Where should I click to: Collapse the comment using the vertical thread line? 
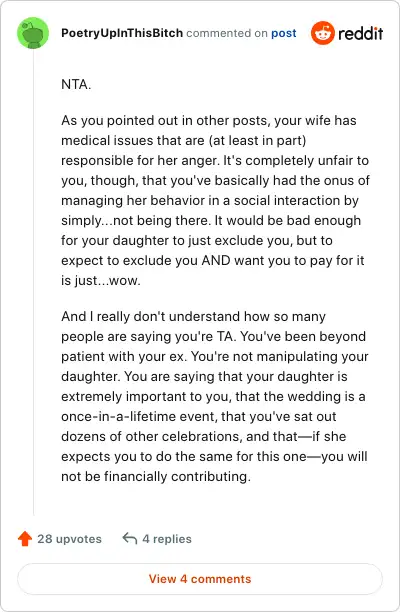[x=34, y=282]
